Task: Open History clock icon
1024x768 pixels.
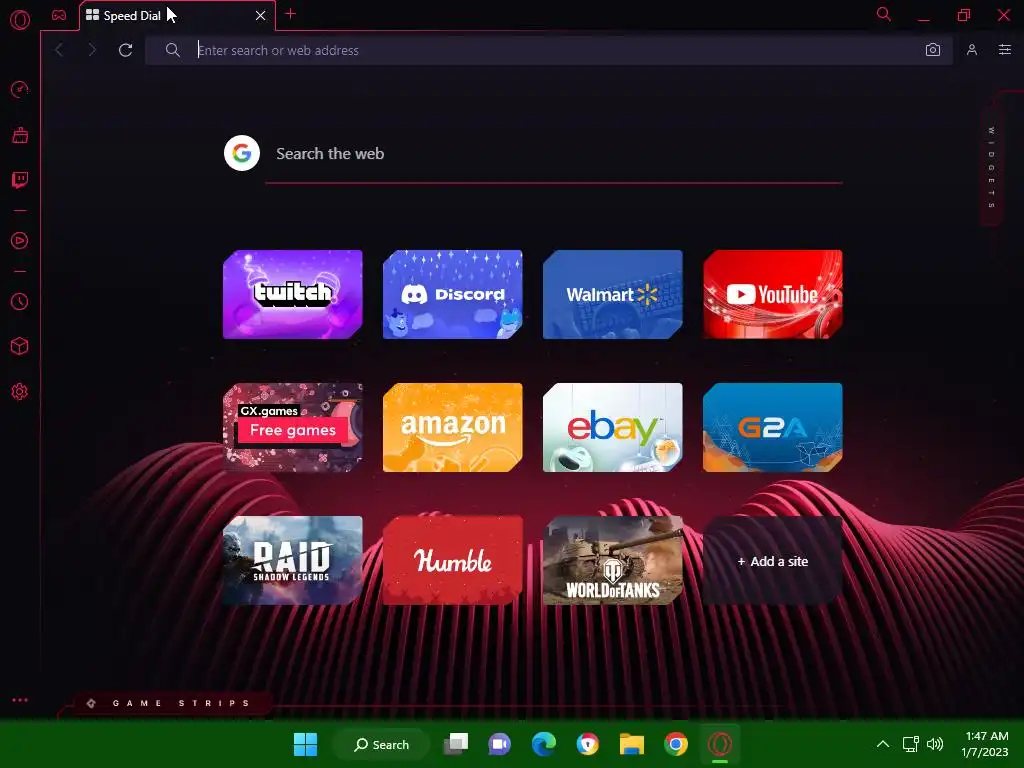Action: pos(20,302)
